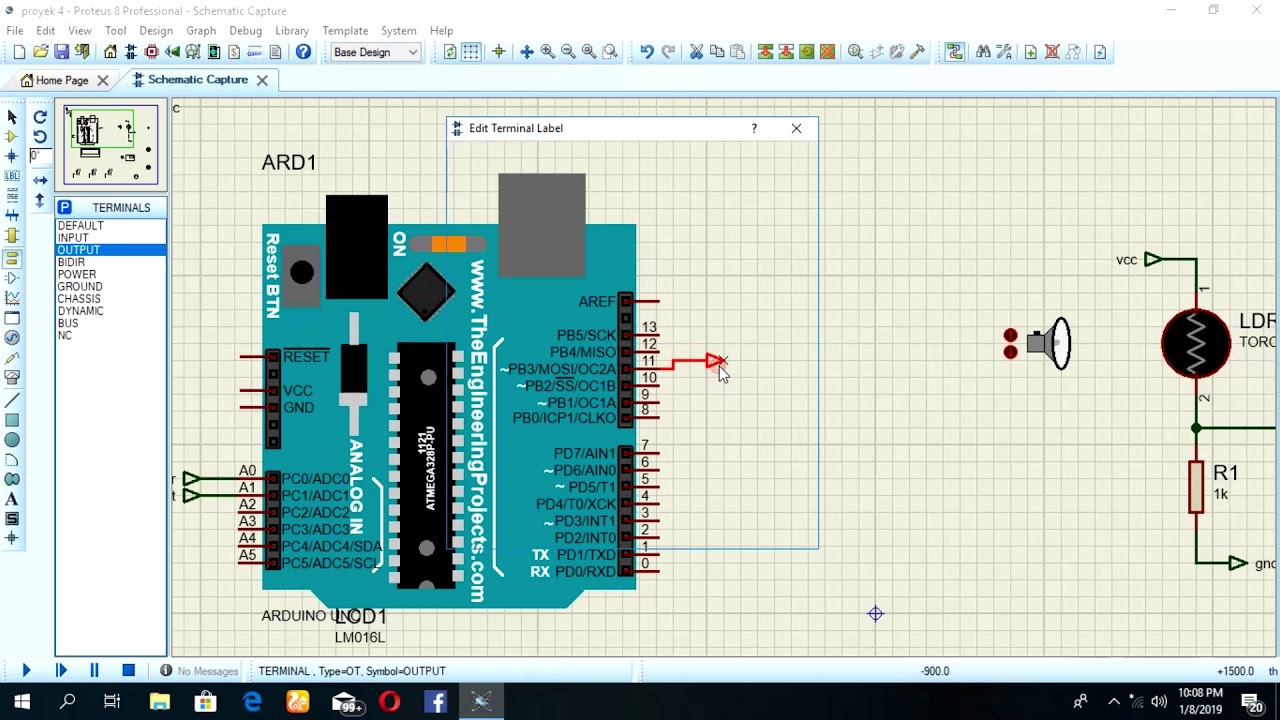Open the File menu
This screenshot has width=1280, height=720.
point(15,30)
